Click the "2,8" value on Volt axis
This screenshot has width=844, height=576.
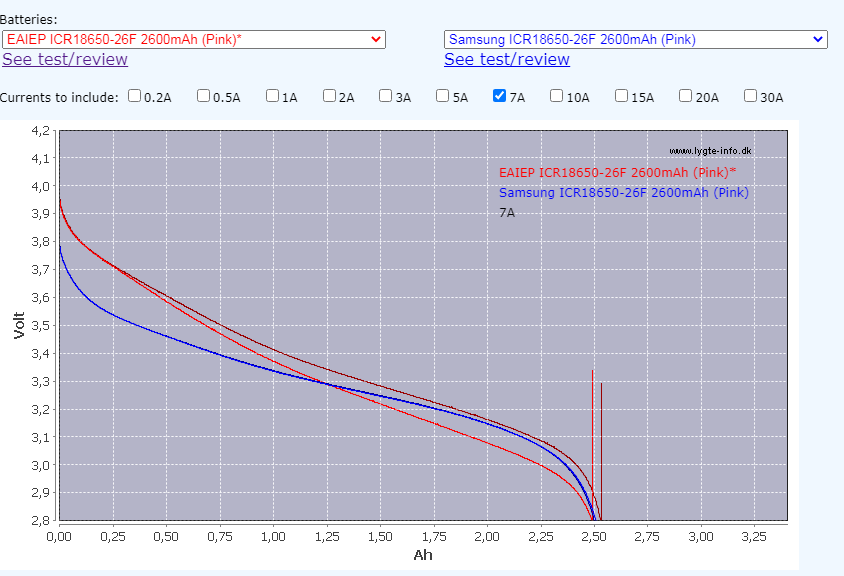click(x=41, y=521)
